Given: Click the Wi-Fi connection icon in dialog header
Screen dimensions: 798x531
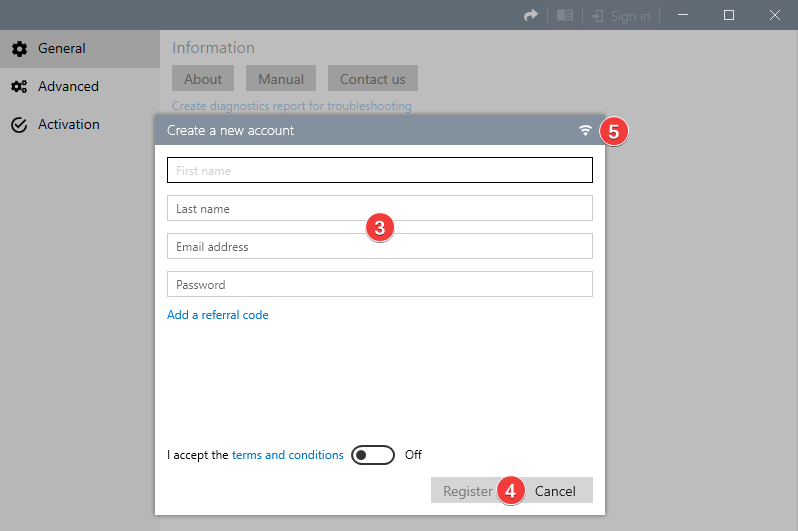Looking at the screenshot, I should [x=585, y=130].
